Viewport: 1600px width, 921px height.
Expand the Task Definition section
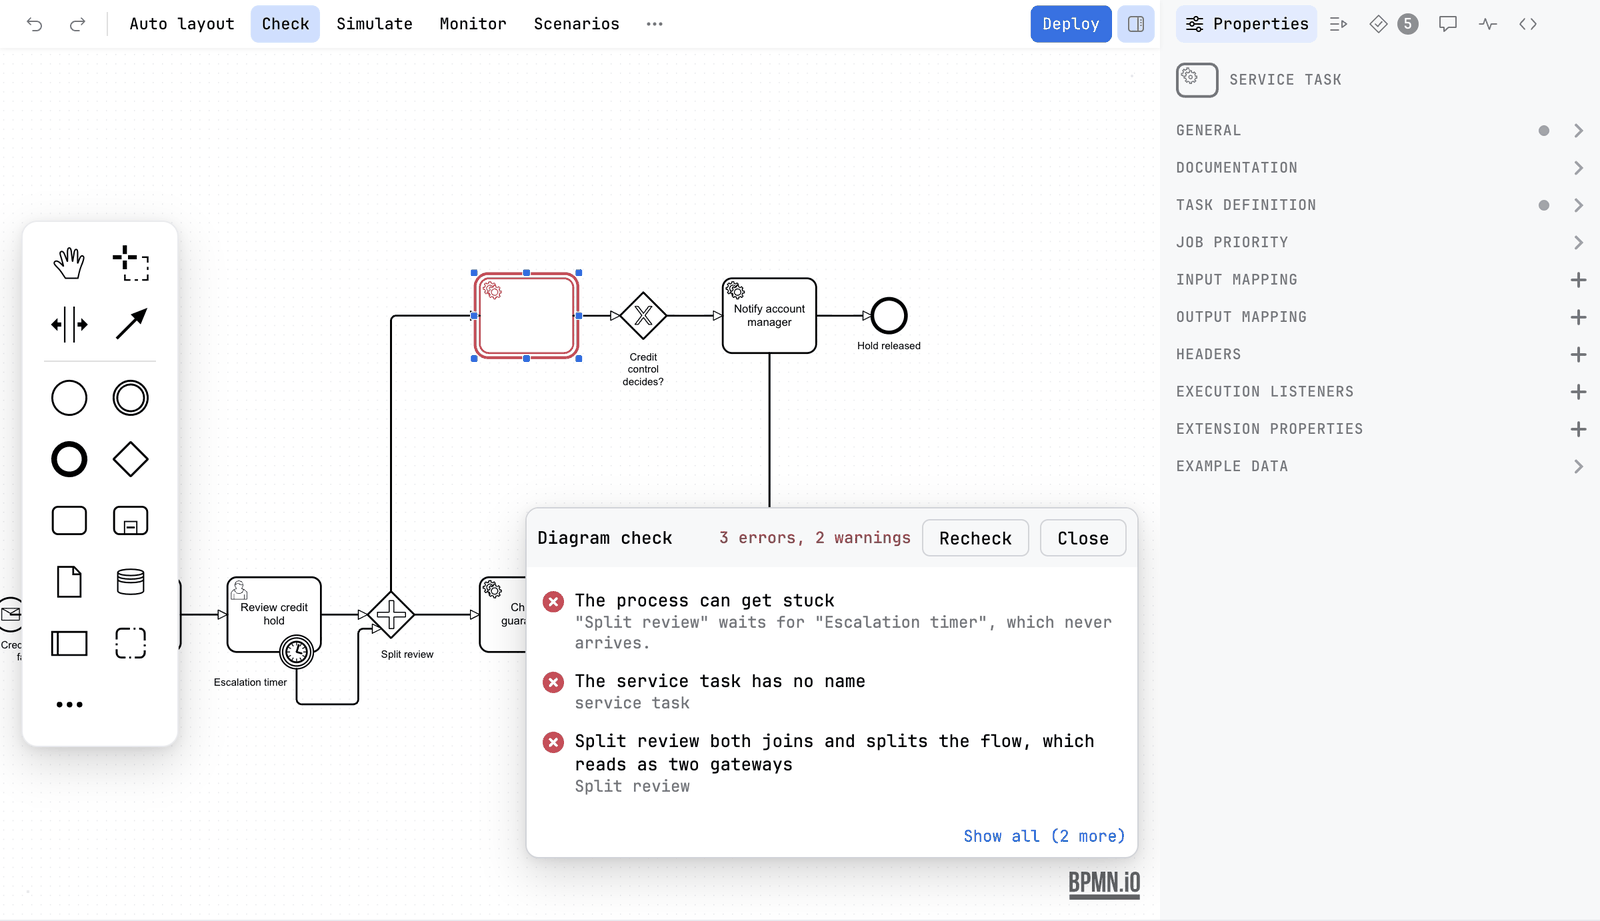tap(1380, 205)
